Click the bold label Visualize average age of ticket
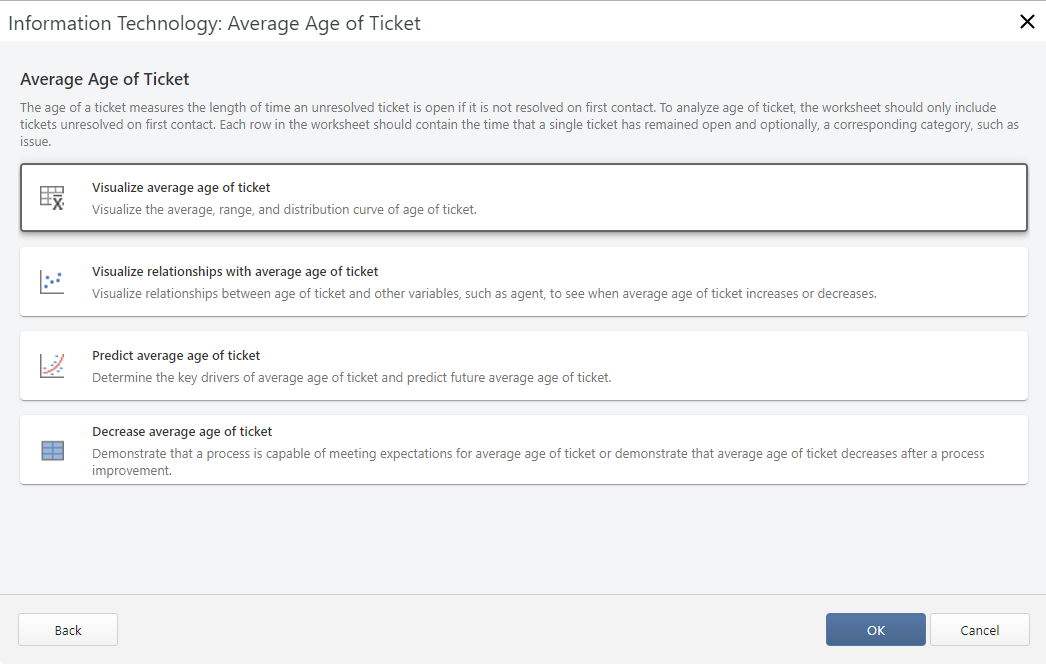Screen dimensions: 1046x664 tap(181, 187)
